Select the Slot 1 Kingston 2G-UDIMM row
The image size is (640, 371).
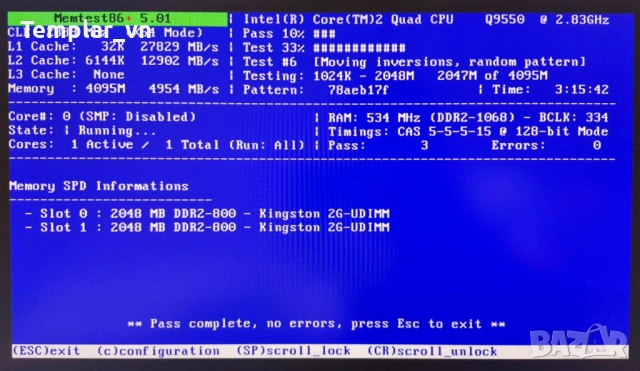pyautogui.click(x=207, y=227)
